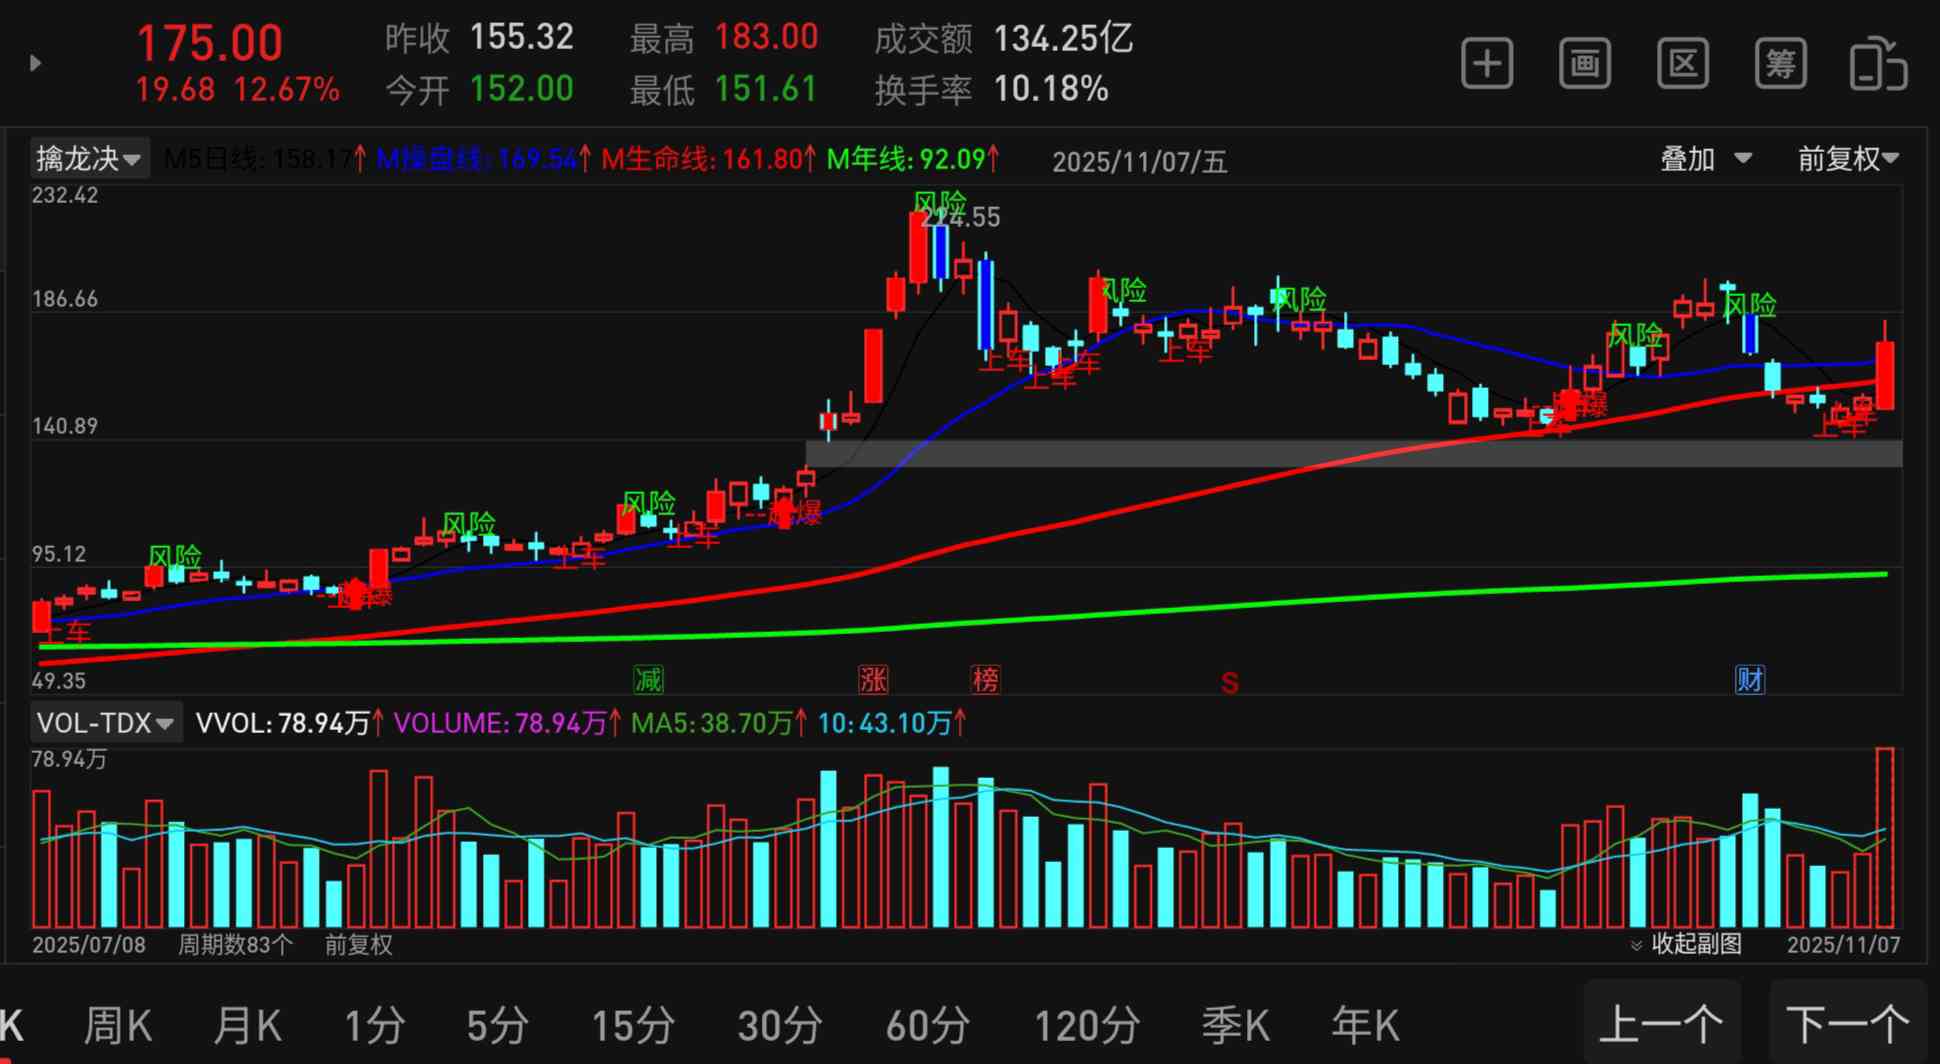Click the red 榜 event marker

pyautogui.click(x=985, y=680)
